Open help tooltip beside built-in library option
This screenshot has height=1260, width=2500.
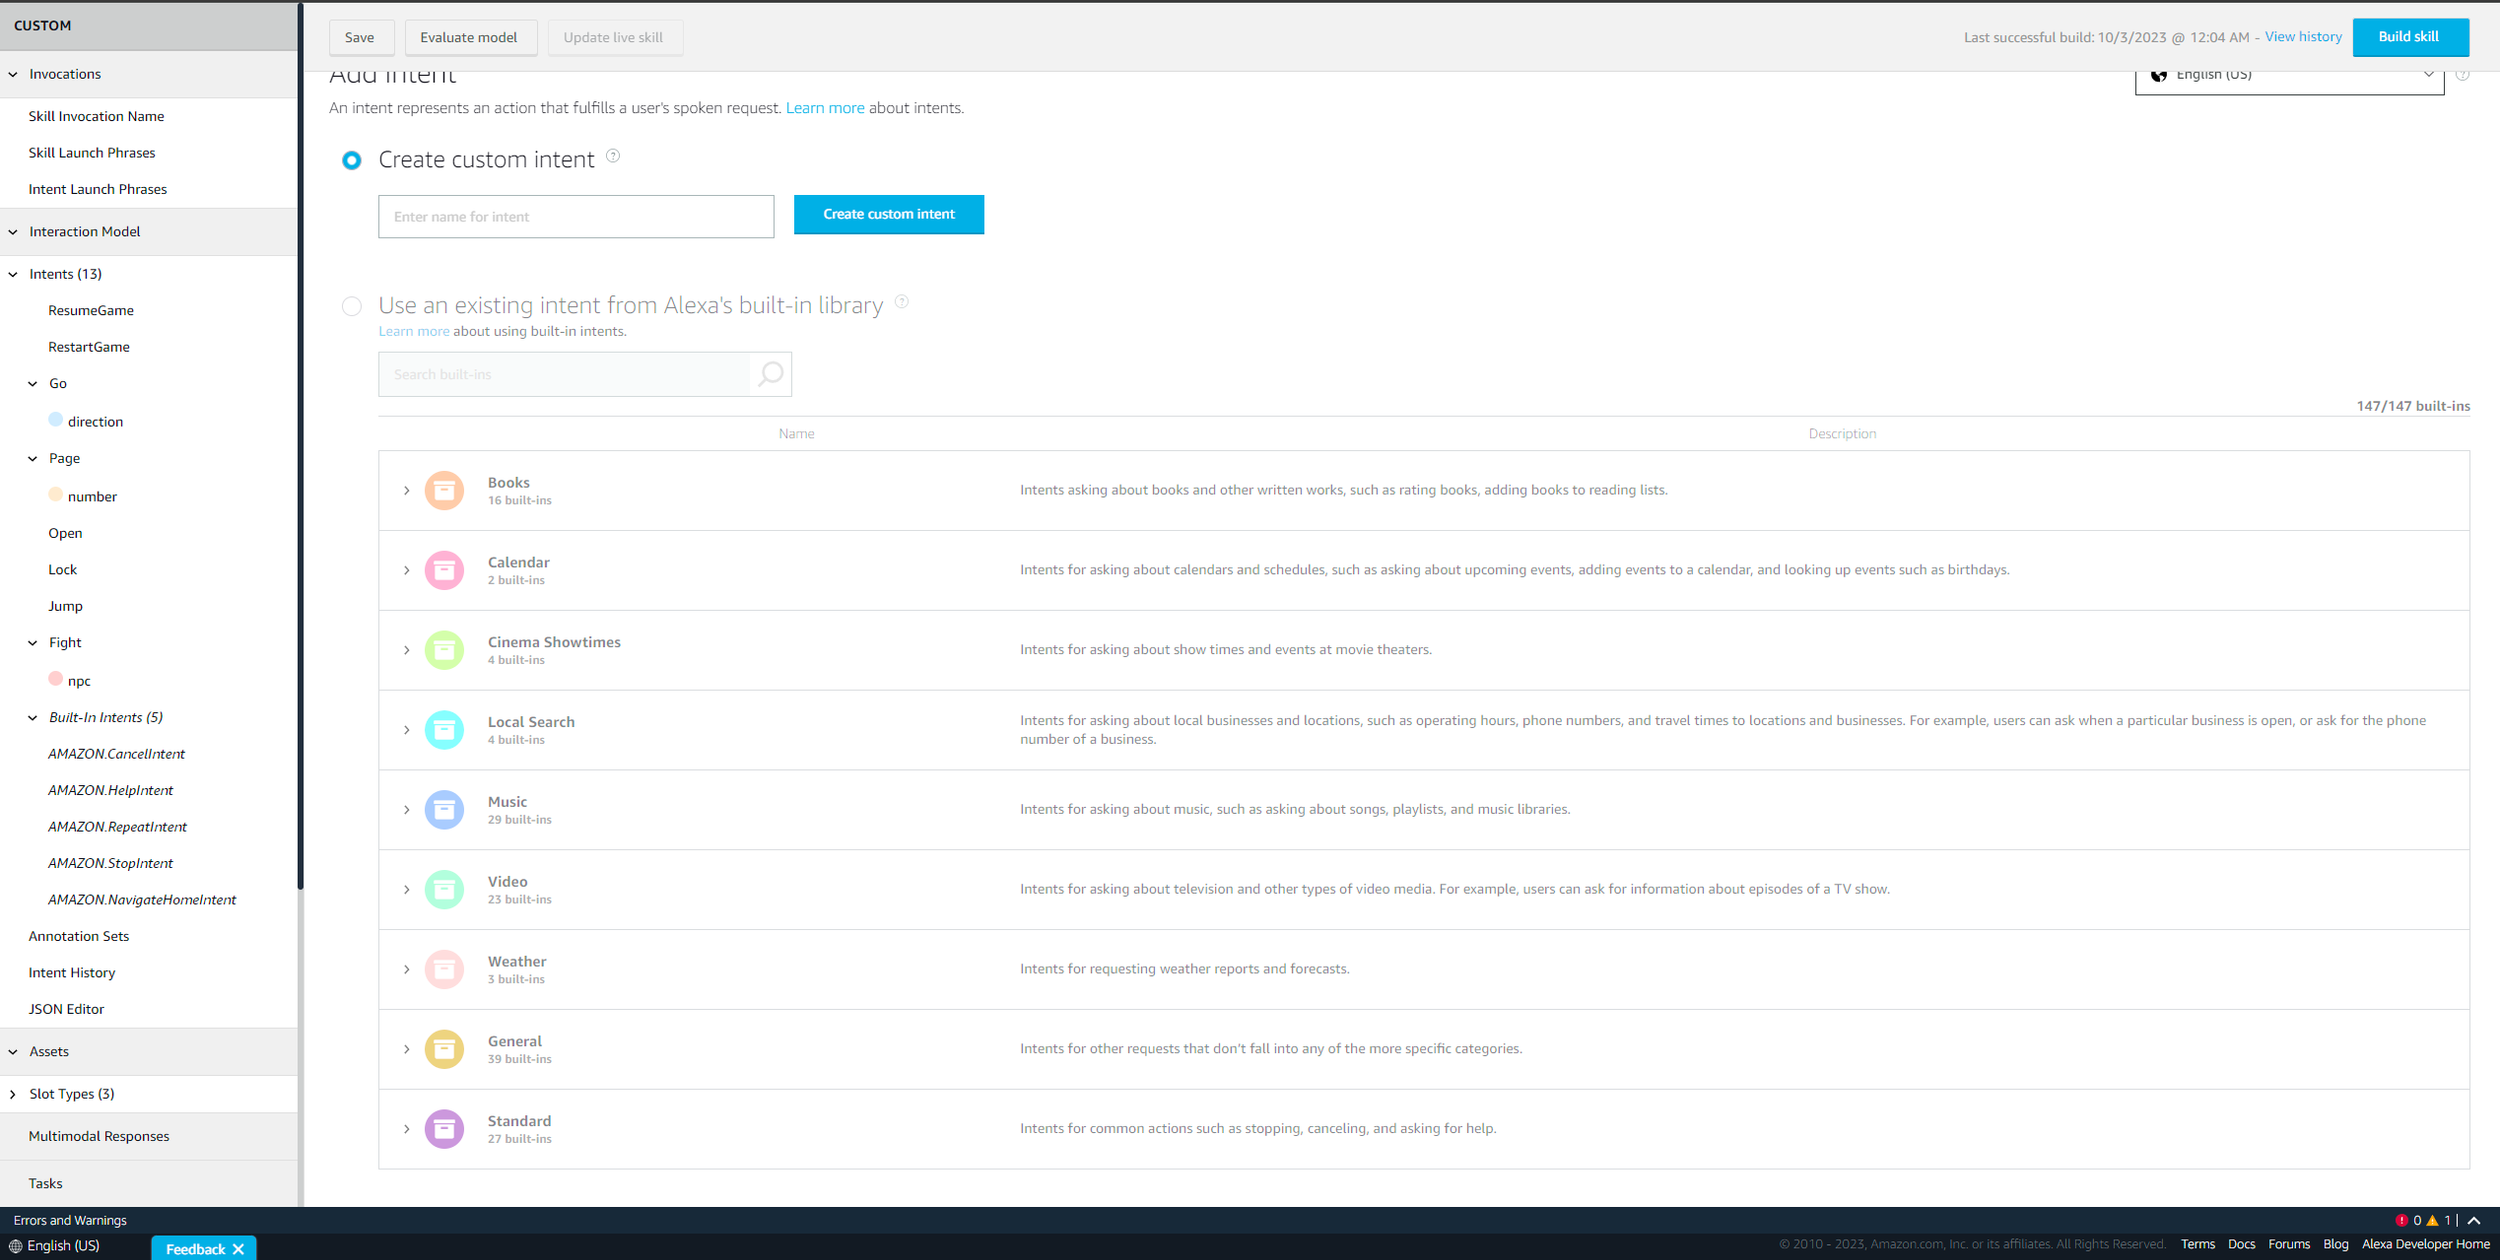click(x=902, y=302)
